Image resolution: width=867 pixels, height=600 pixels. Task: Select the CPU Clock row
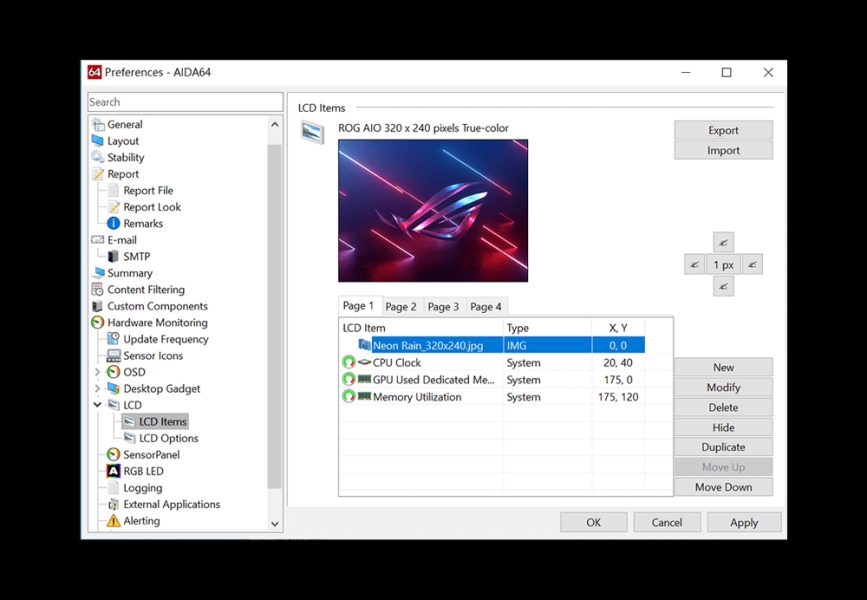pos(493,363)
